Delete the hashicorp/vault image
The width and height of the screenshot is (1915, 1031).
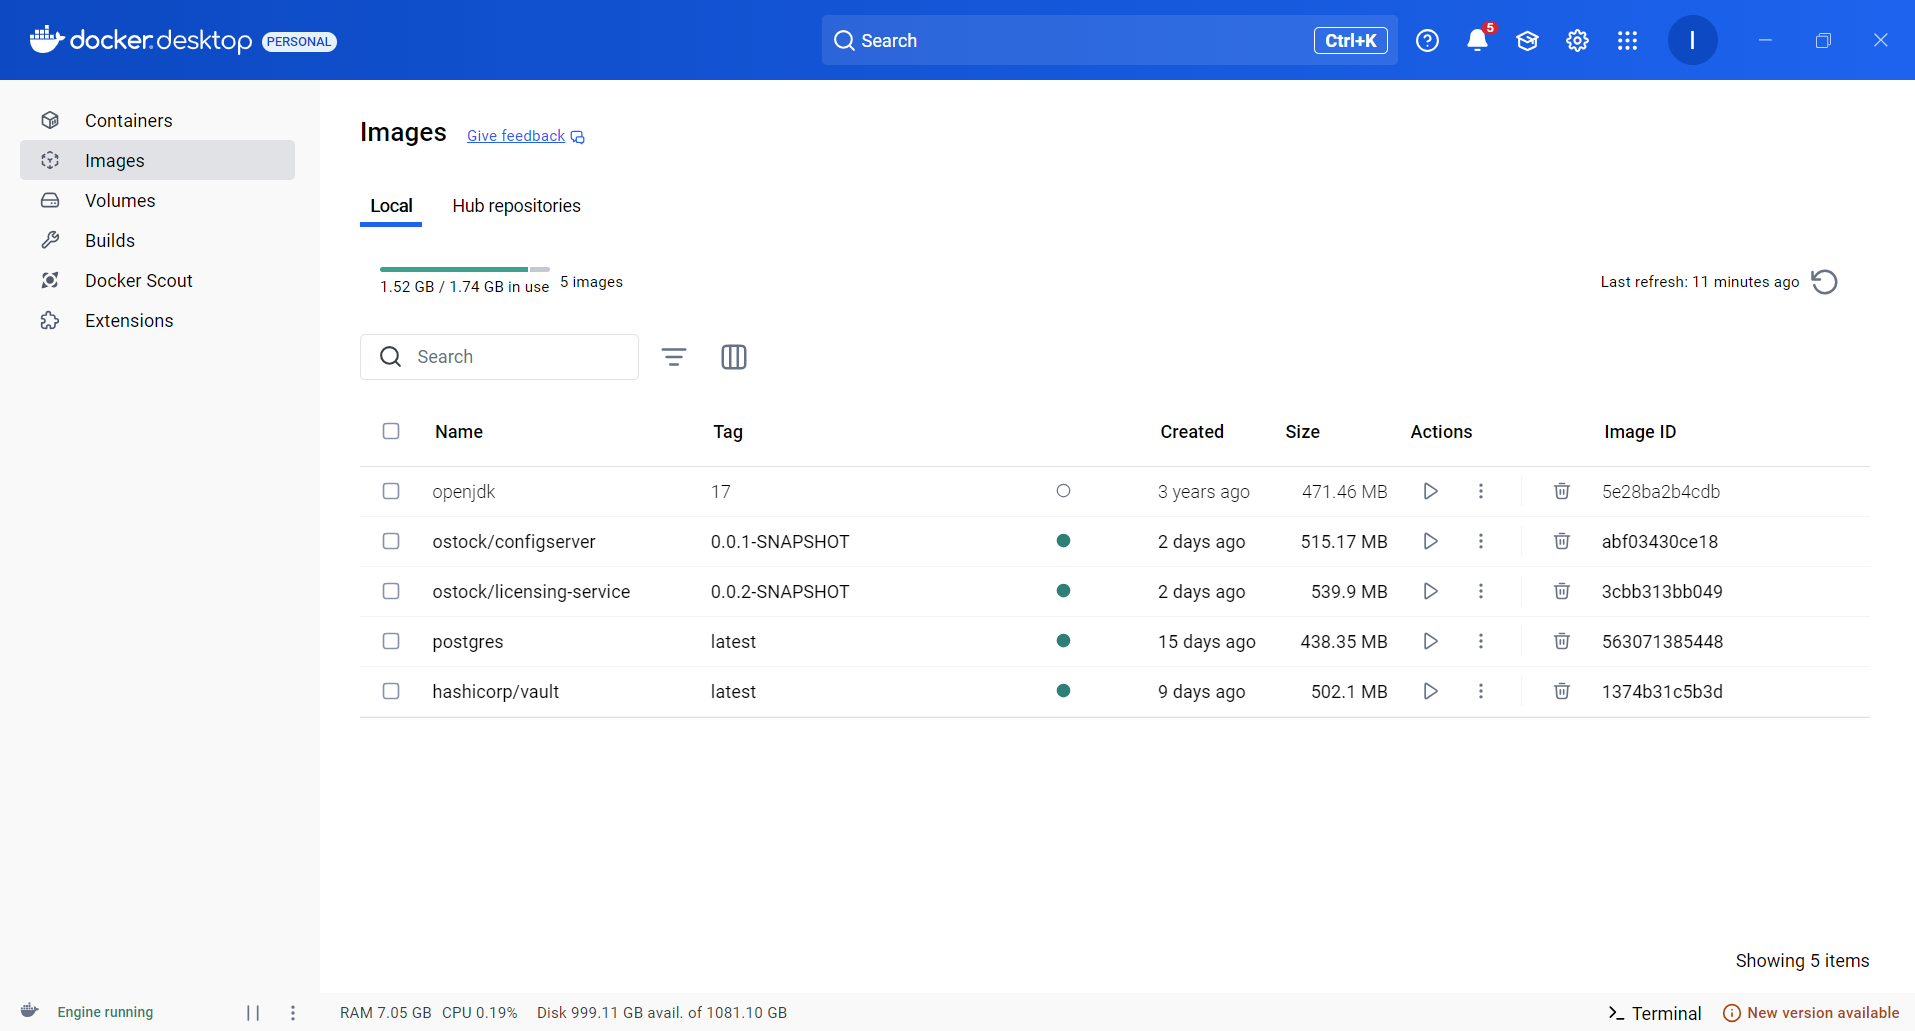tap(1562, 691)
